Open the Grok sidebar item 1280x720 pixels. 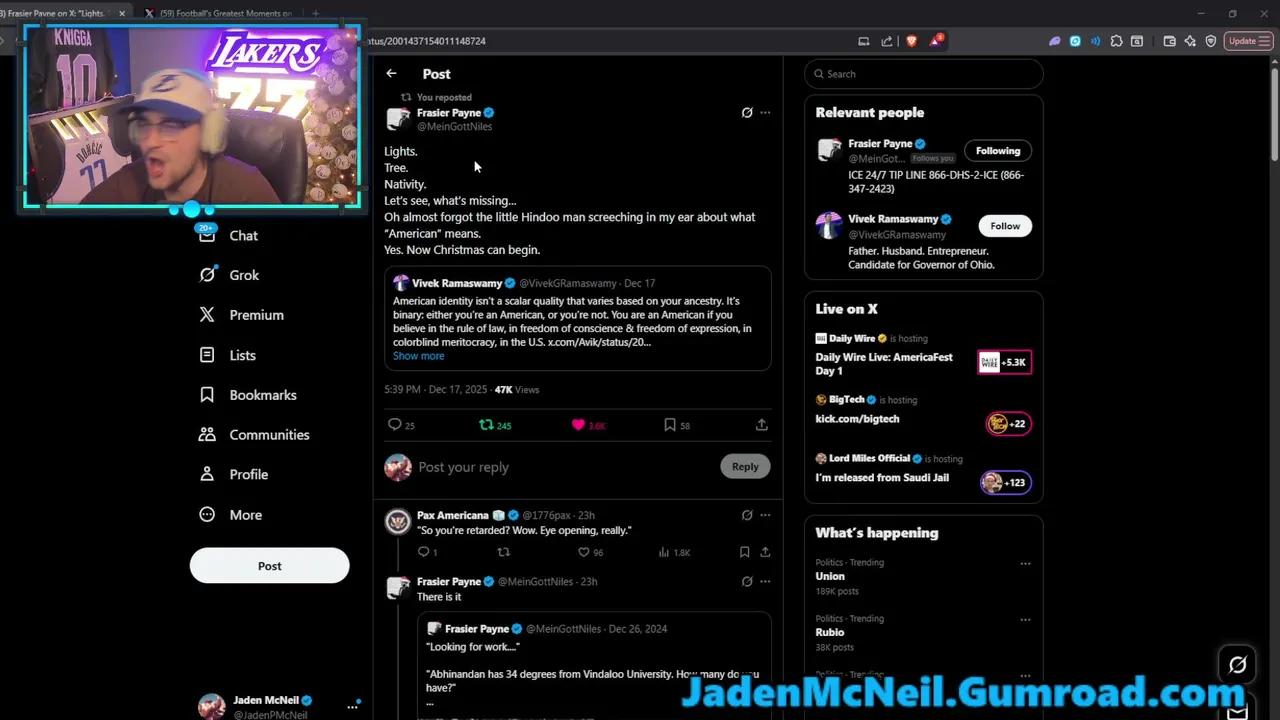click(x=228, y=275)
